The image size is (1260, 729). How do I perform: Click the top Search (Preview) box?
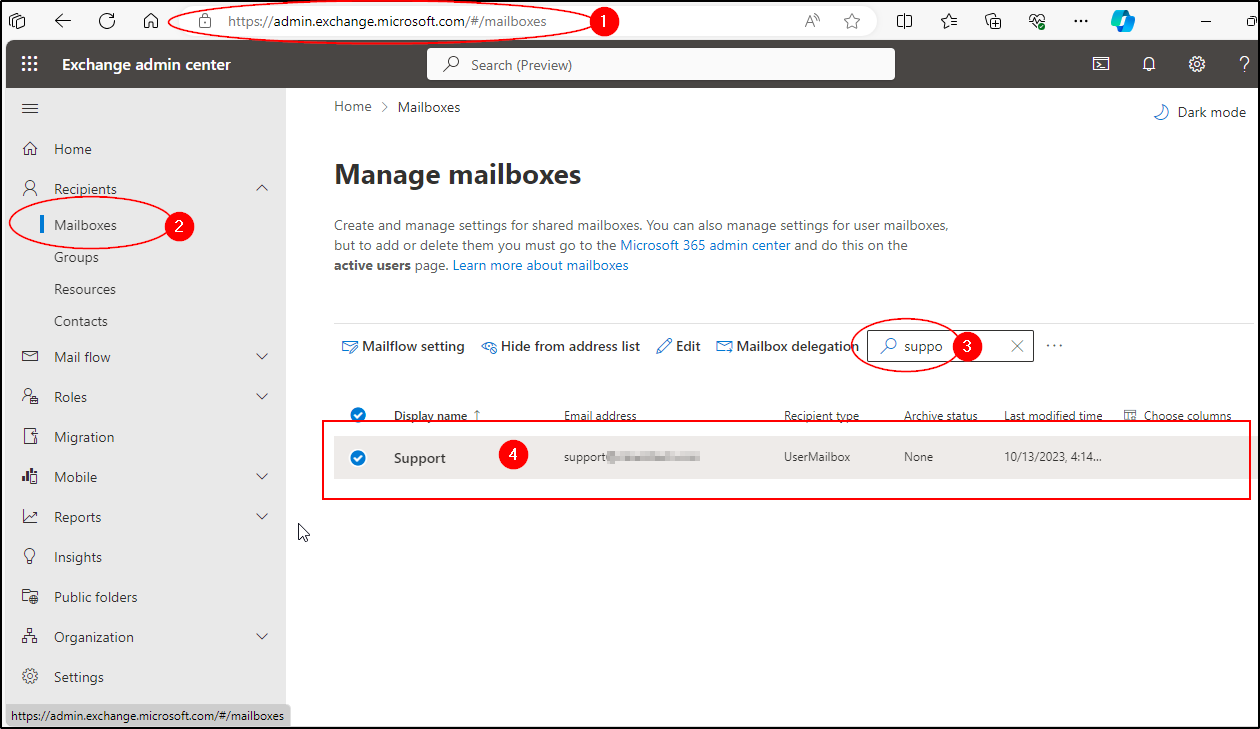point(661,64)
